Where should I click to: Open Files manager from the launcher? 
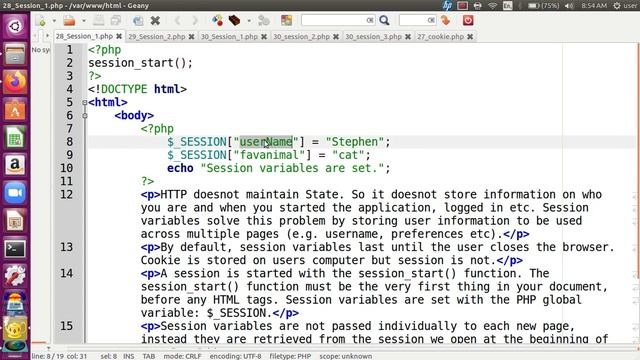[15, 54]
